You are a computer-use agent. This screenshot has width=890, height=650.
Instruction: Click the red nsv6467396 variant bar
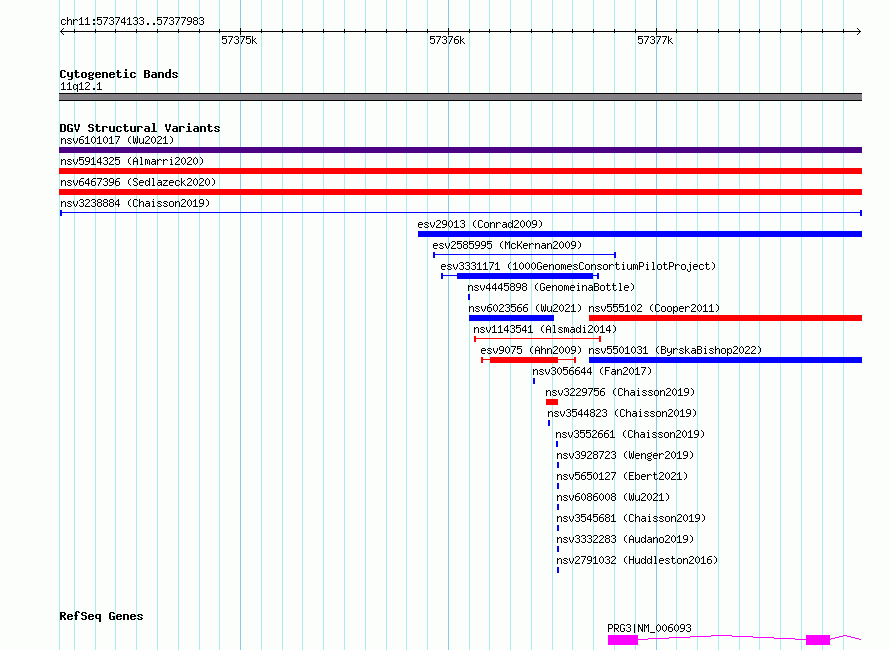[460, 192]
